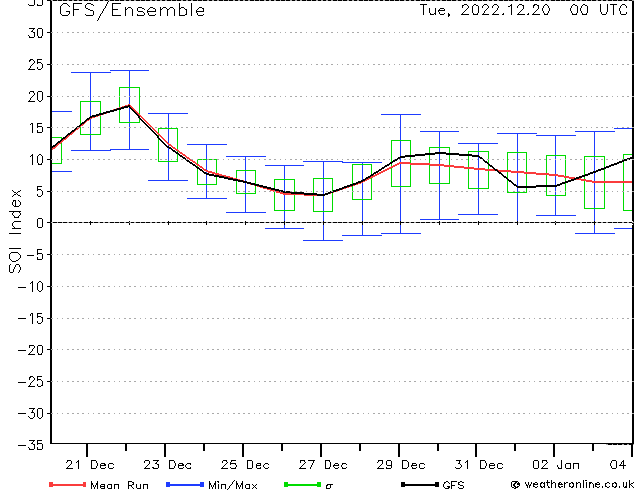Click the '-30' y-axis value
The image size is (634, 490).
(x=31, y=414)
